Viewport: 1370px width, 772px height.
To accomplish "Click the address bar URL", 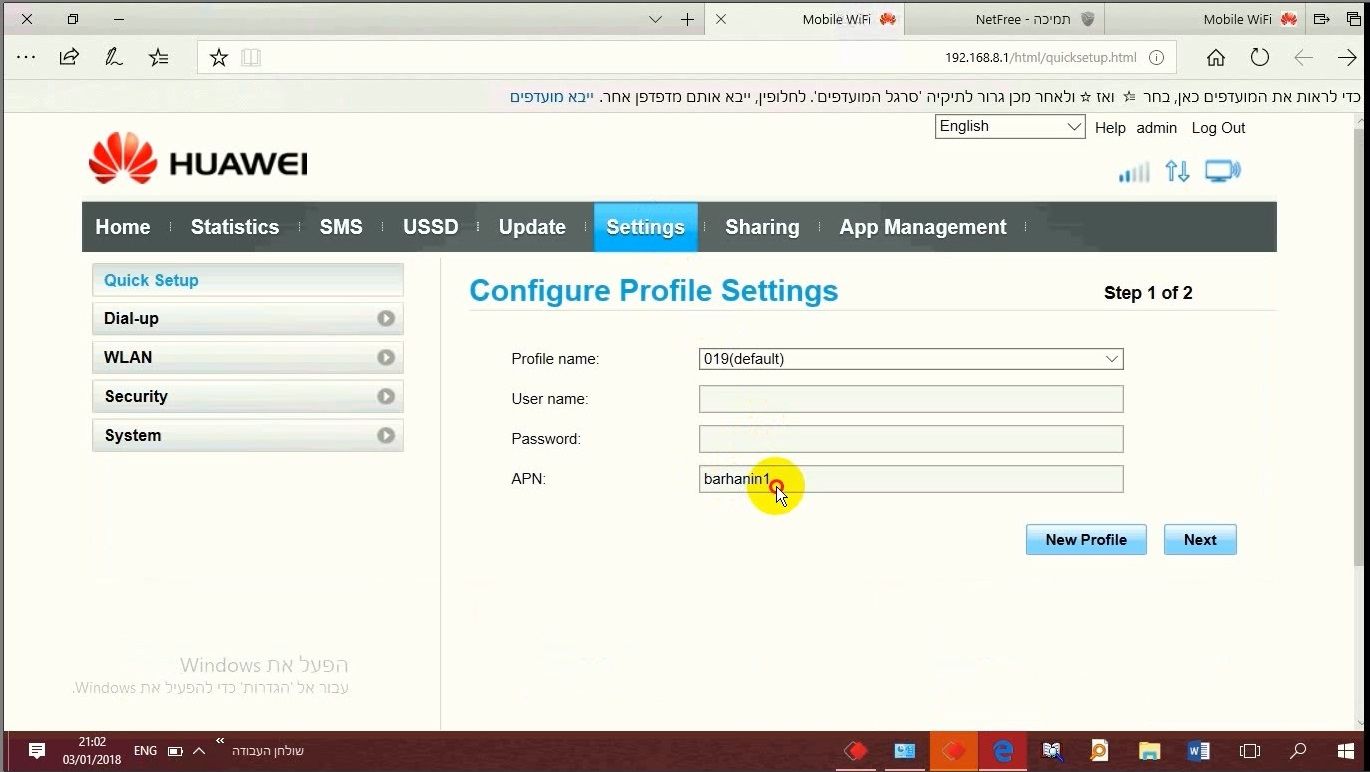I will click(x=1040, y=58).
